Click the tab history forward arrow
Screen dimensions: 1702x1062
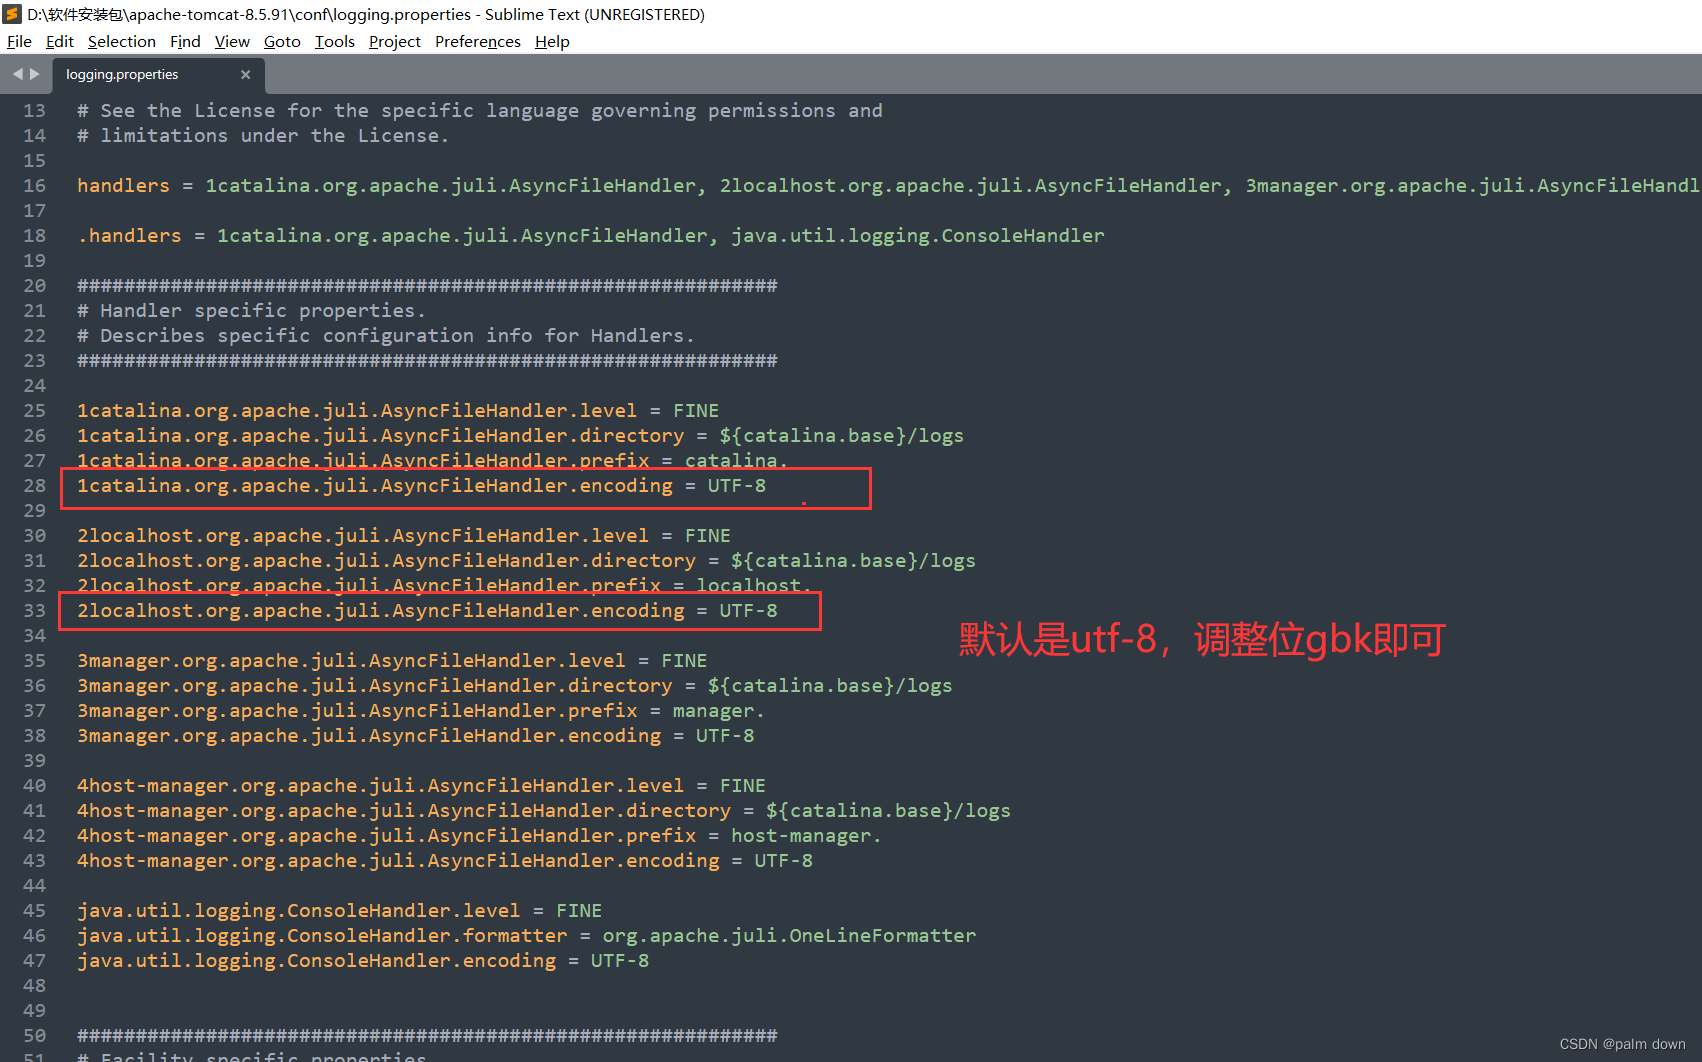point(35,74)
